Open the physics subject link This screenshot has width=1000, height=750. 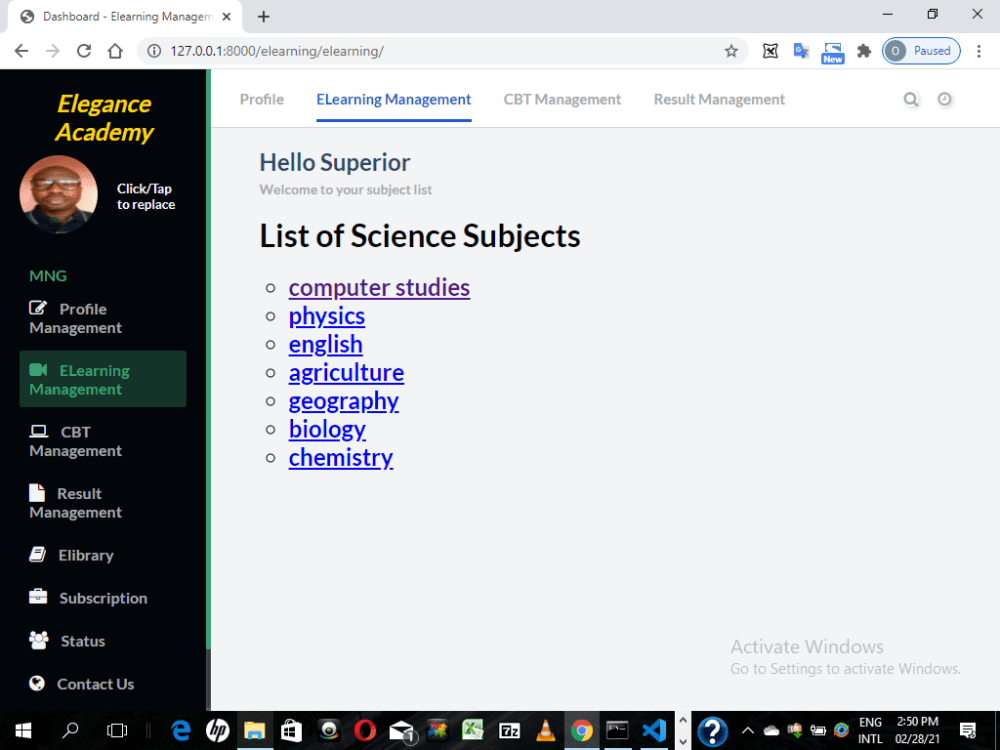(326, 315)
